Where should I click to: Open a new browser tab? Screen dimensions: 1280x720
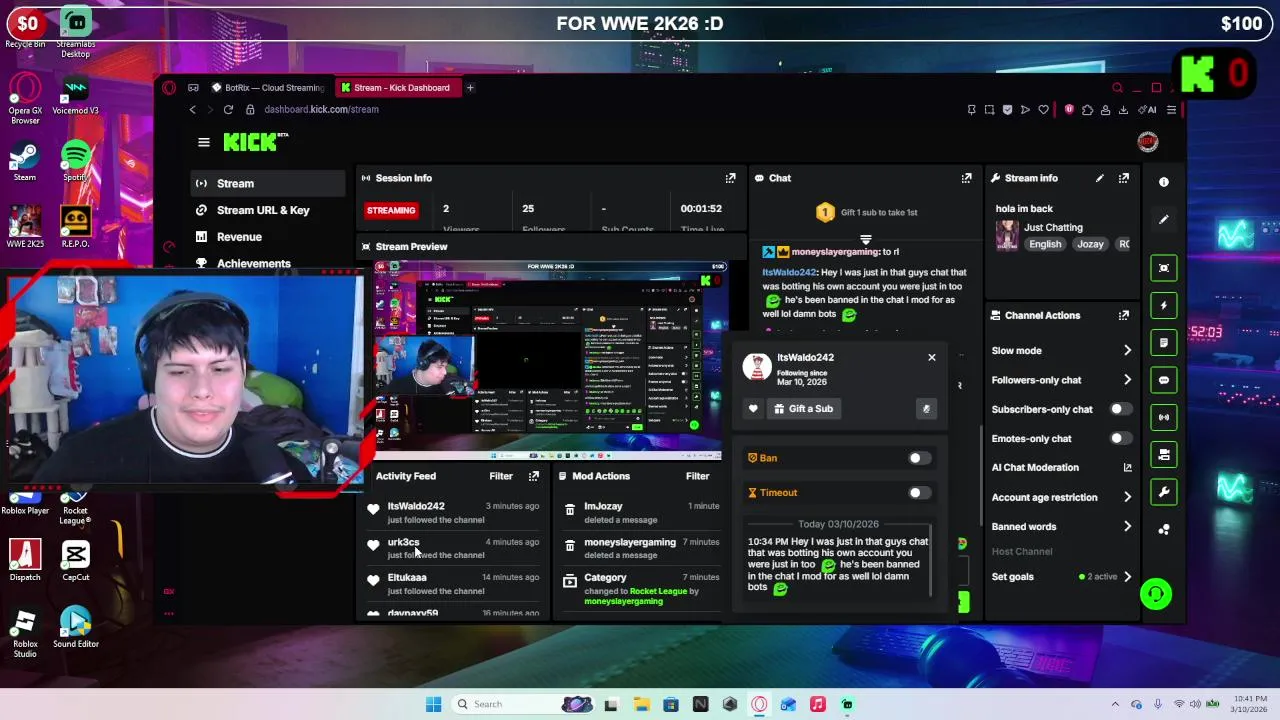tap(470, 88)
